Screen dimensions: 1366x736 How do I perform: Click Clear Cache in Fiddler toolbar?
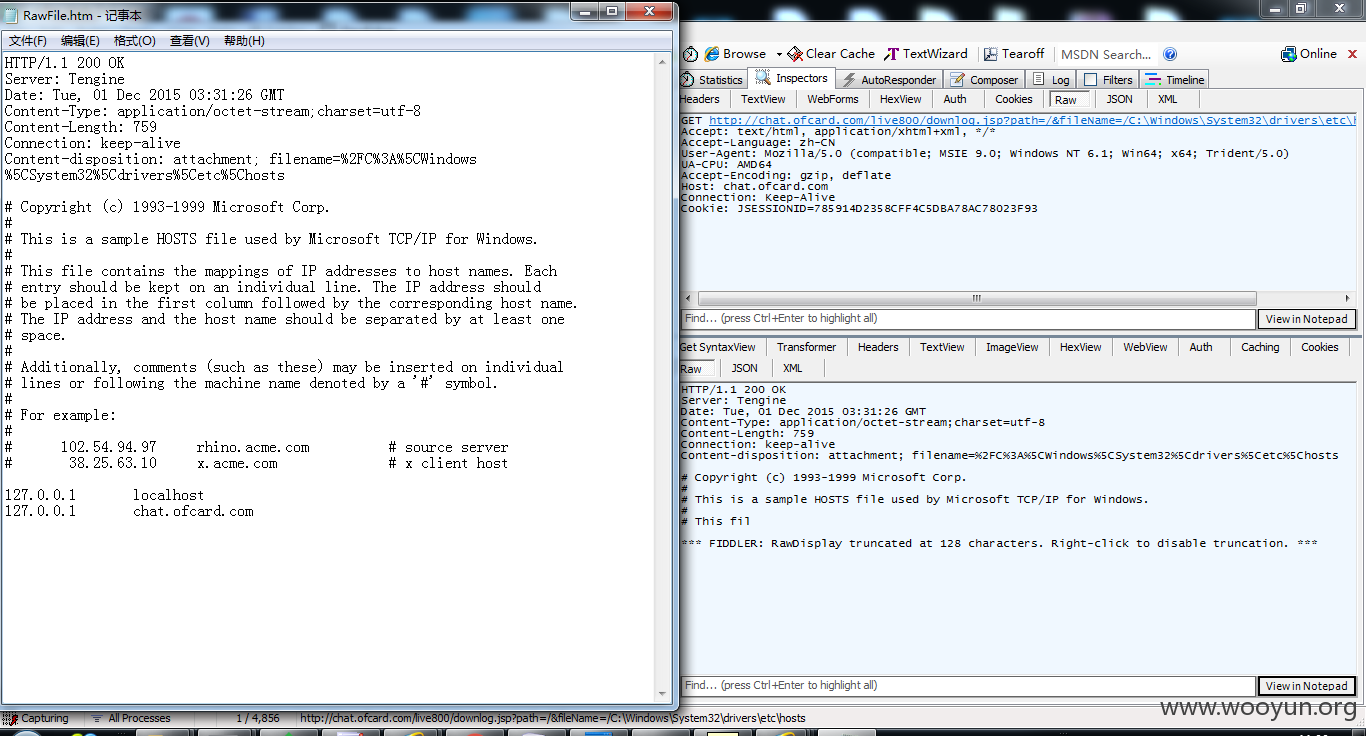point(831,54)
